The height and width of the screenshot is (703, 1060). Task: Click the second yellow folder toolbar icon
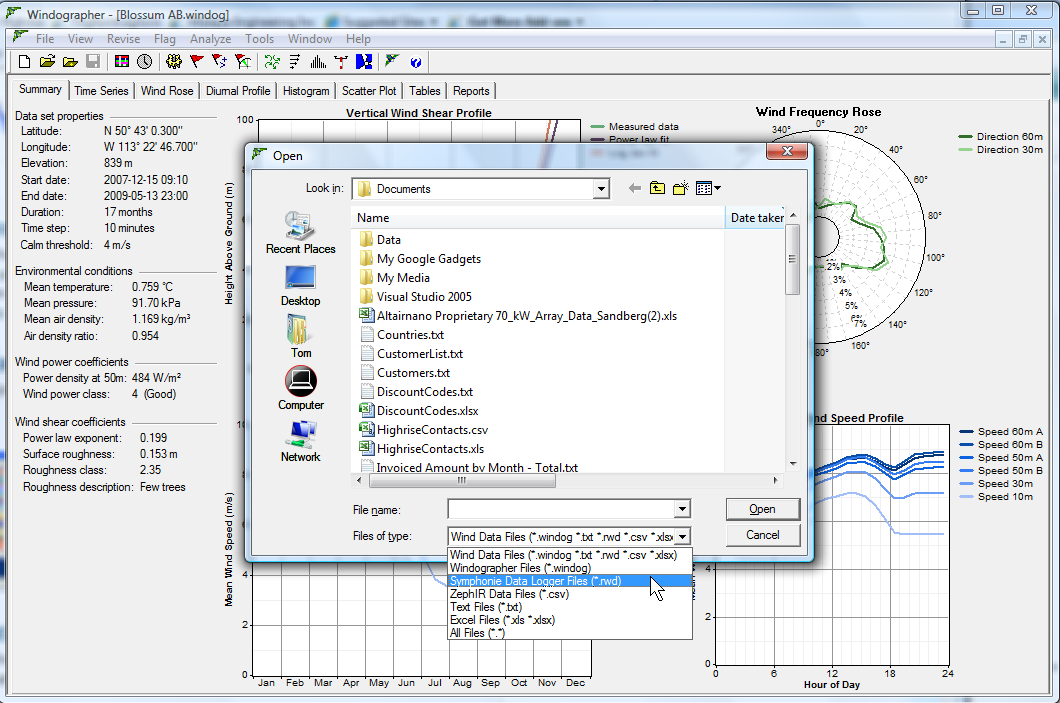tap(70, 62)
